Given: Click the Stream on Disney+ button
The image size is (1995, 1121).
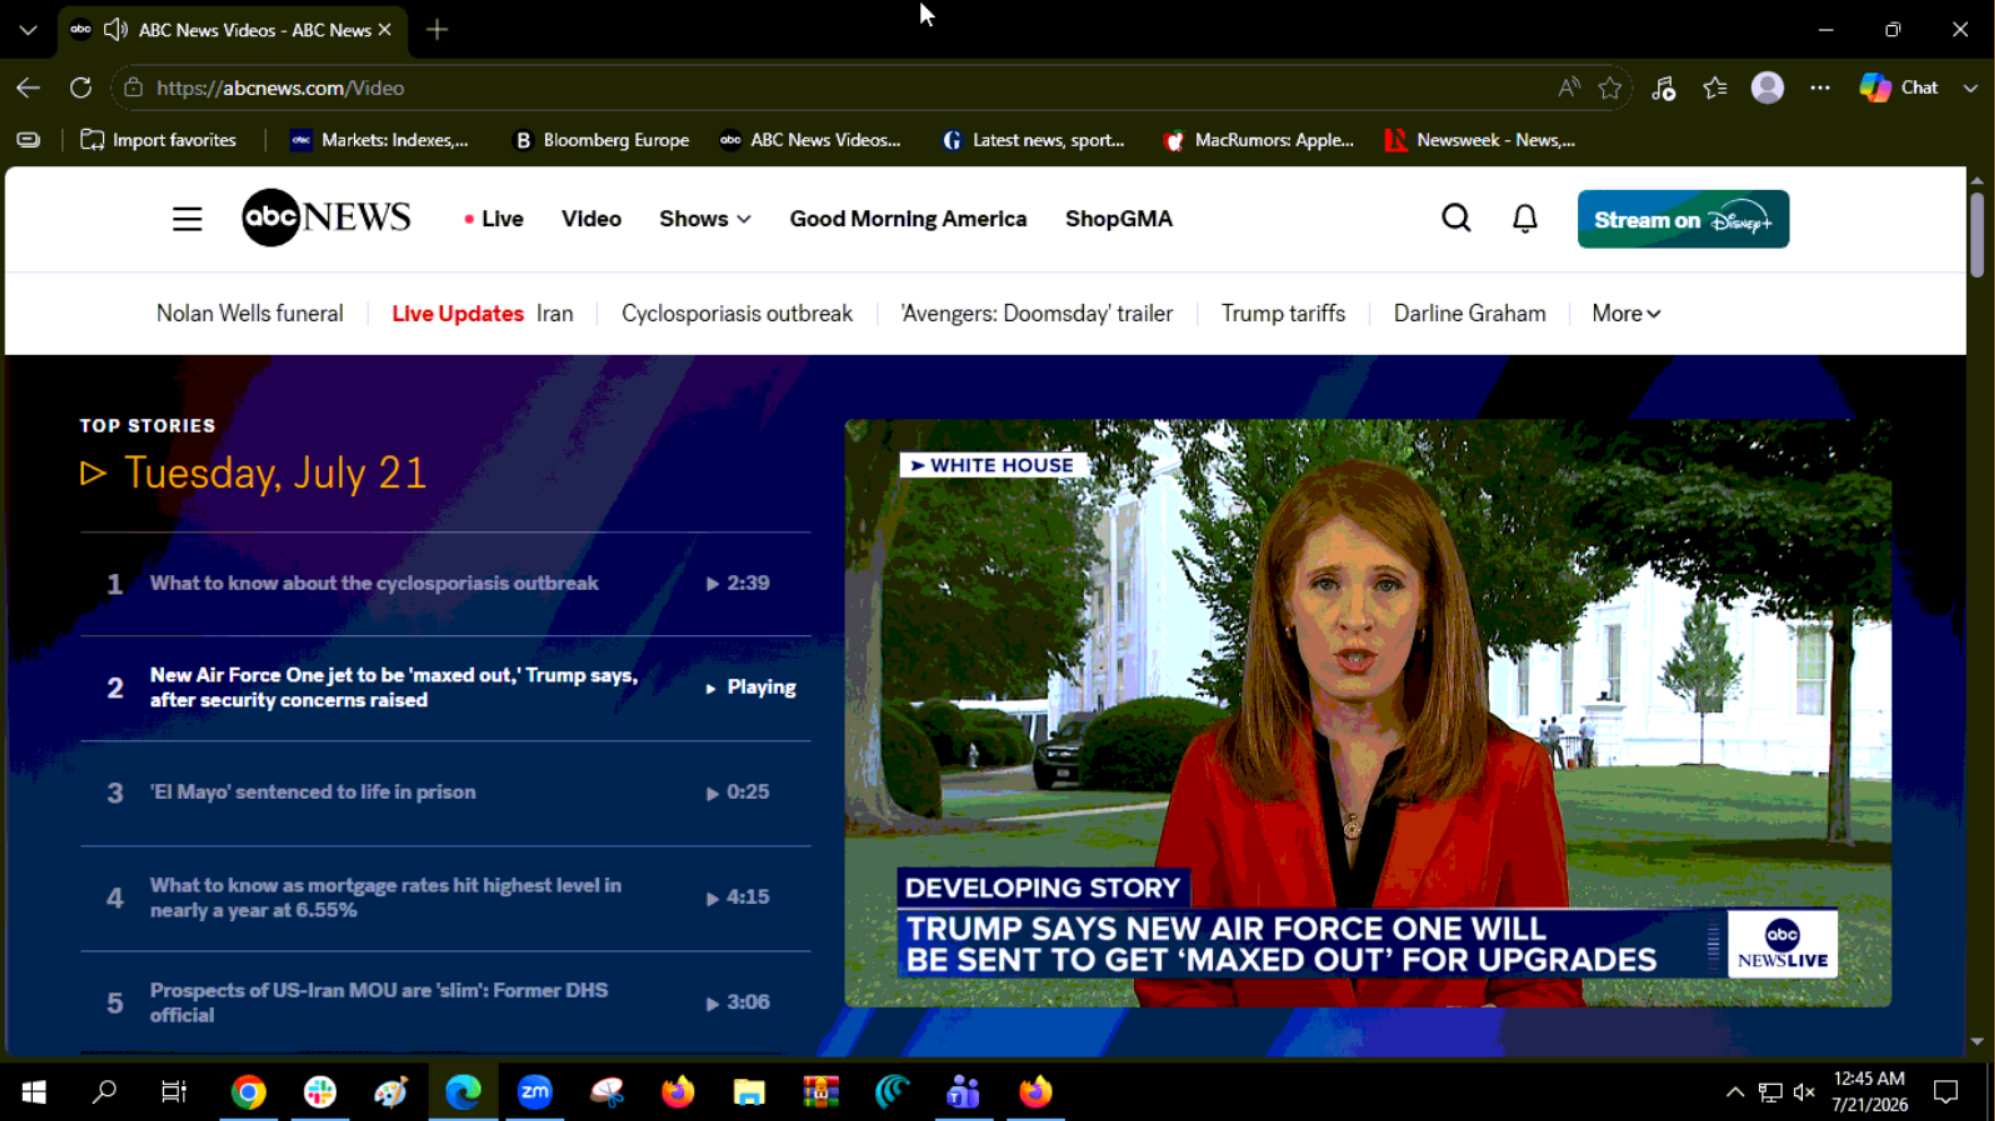Looking at the screenshot, I should (x=1683, y=219).
